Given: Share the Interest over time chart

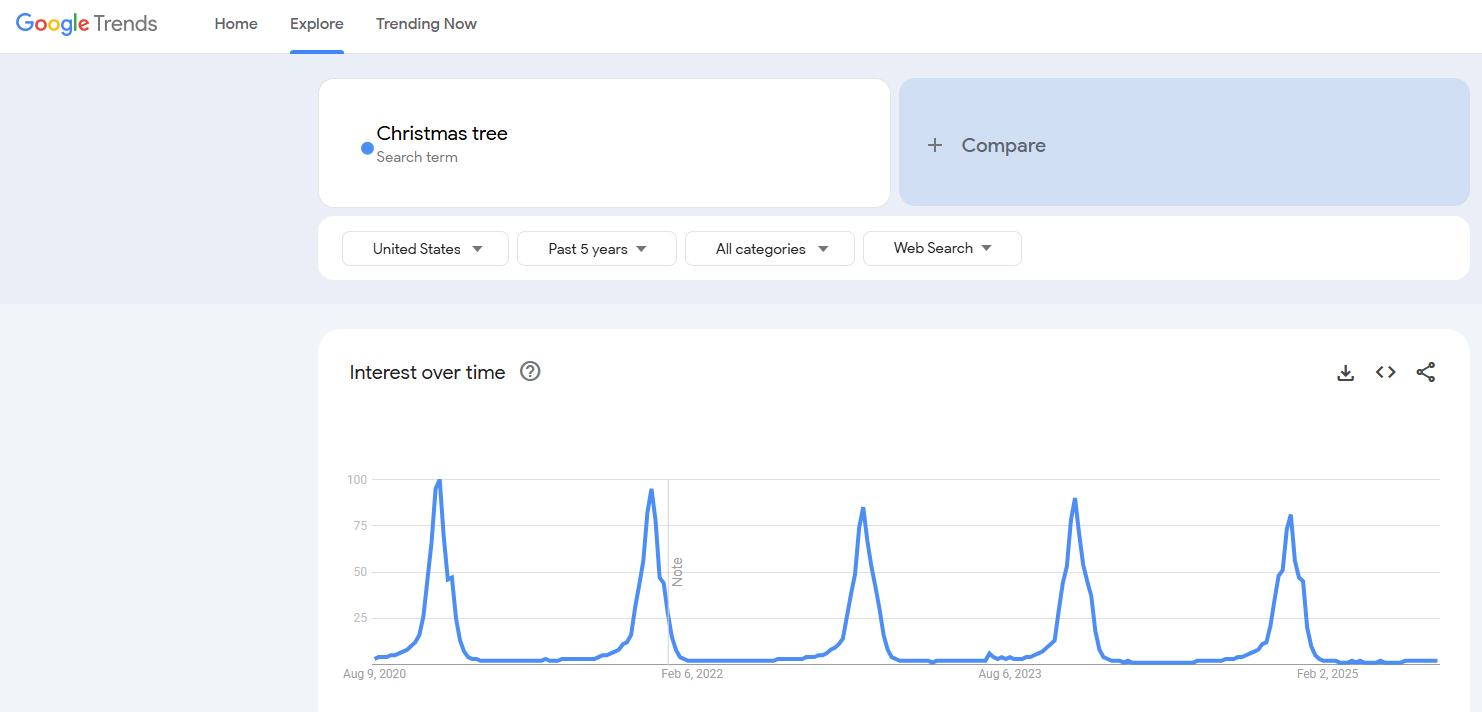Looking at the screenshot, I should [1425, 371].
